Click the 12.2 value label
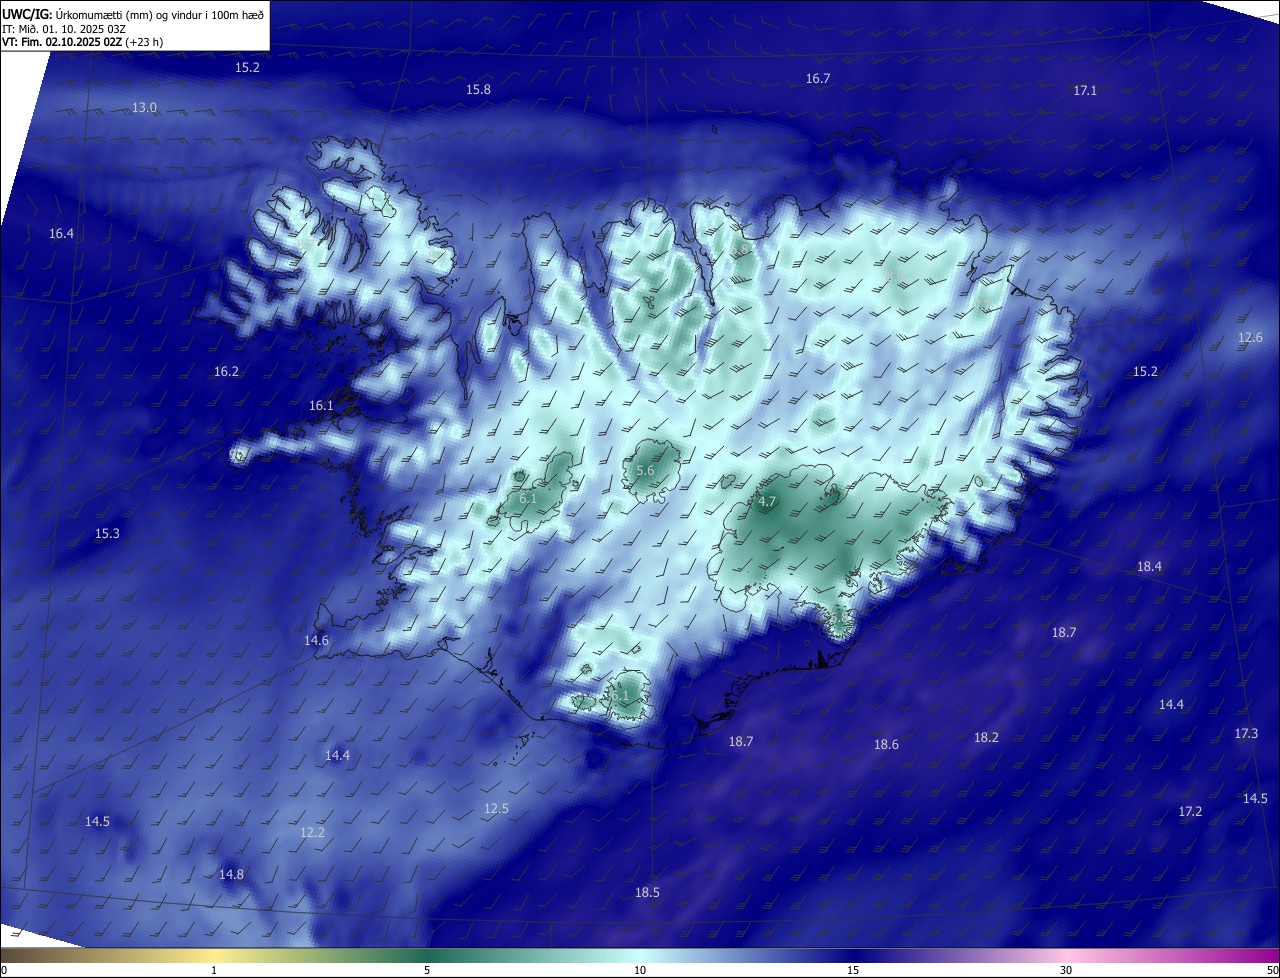 click(x=312, y=832)
